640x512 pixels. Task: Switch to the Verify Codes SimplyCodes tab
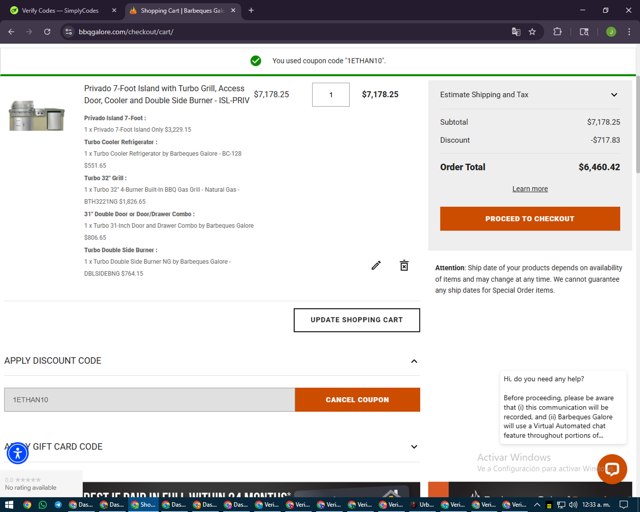(60, 11)
